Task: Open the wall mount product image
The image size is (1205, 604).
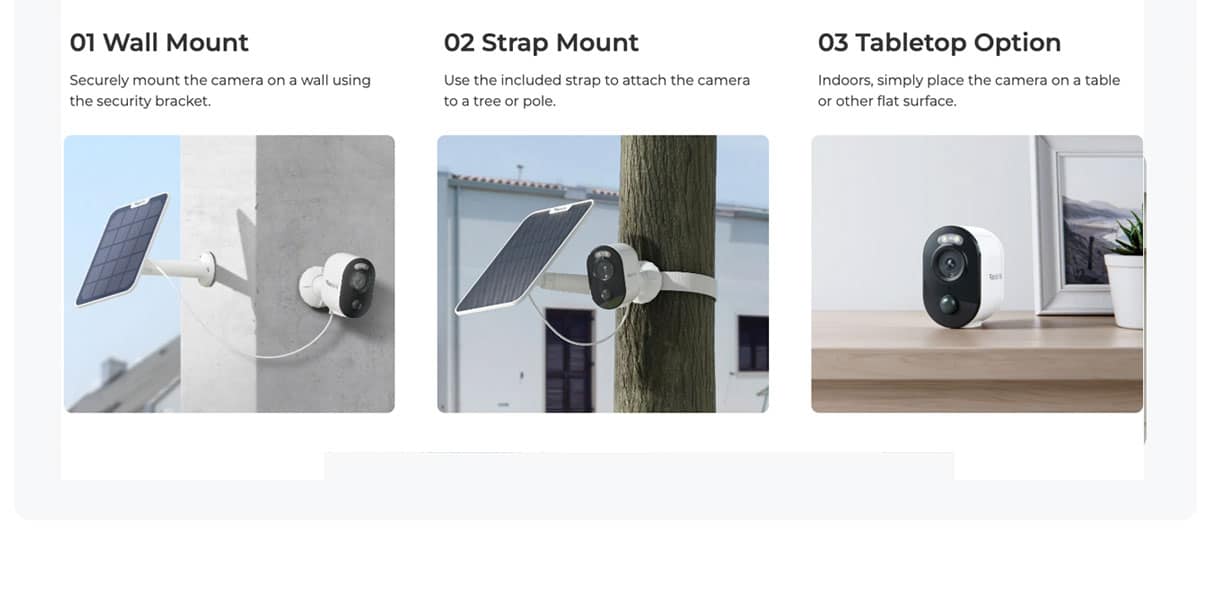Action: click(229, 274)
